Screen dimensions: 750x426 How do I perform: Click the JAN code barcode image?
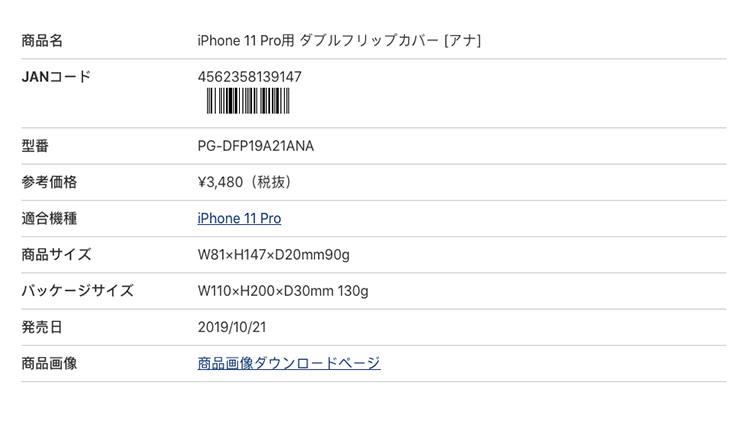tap(248, 101)
